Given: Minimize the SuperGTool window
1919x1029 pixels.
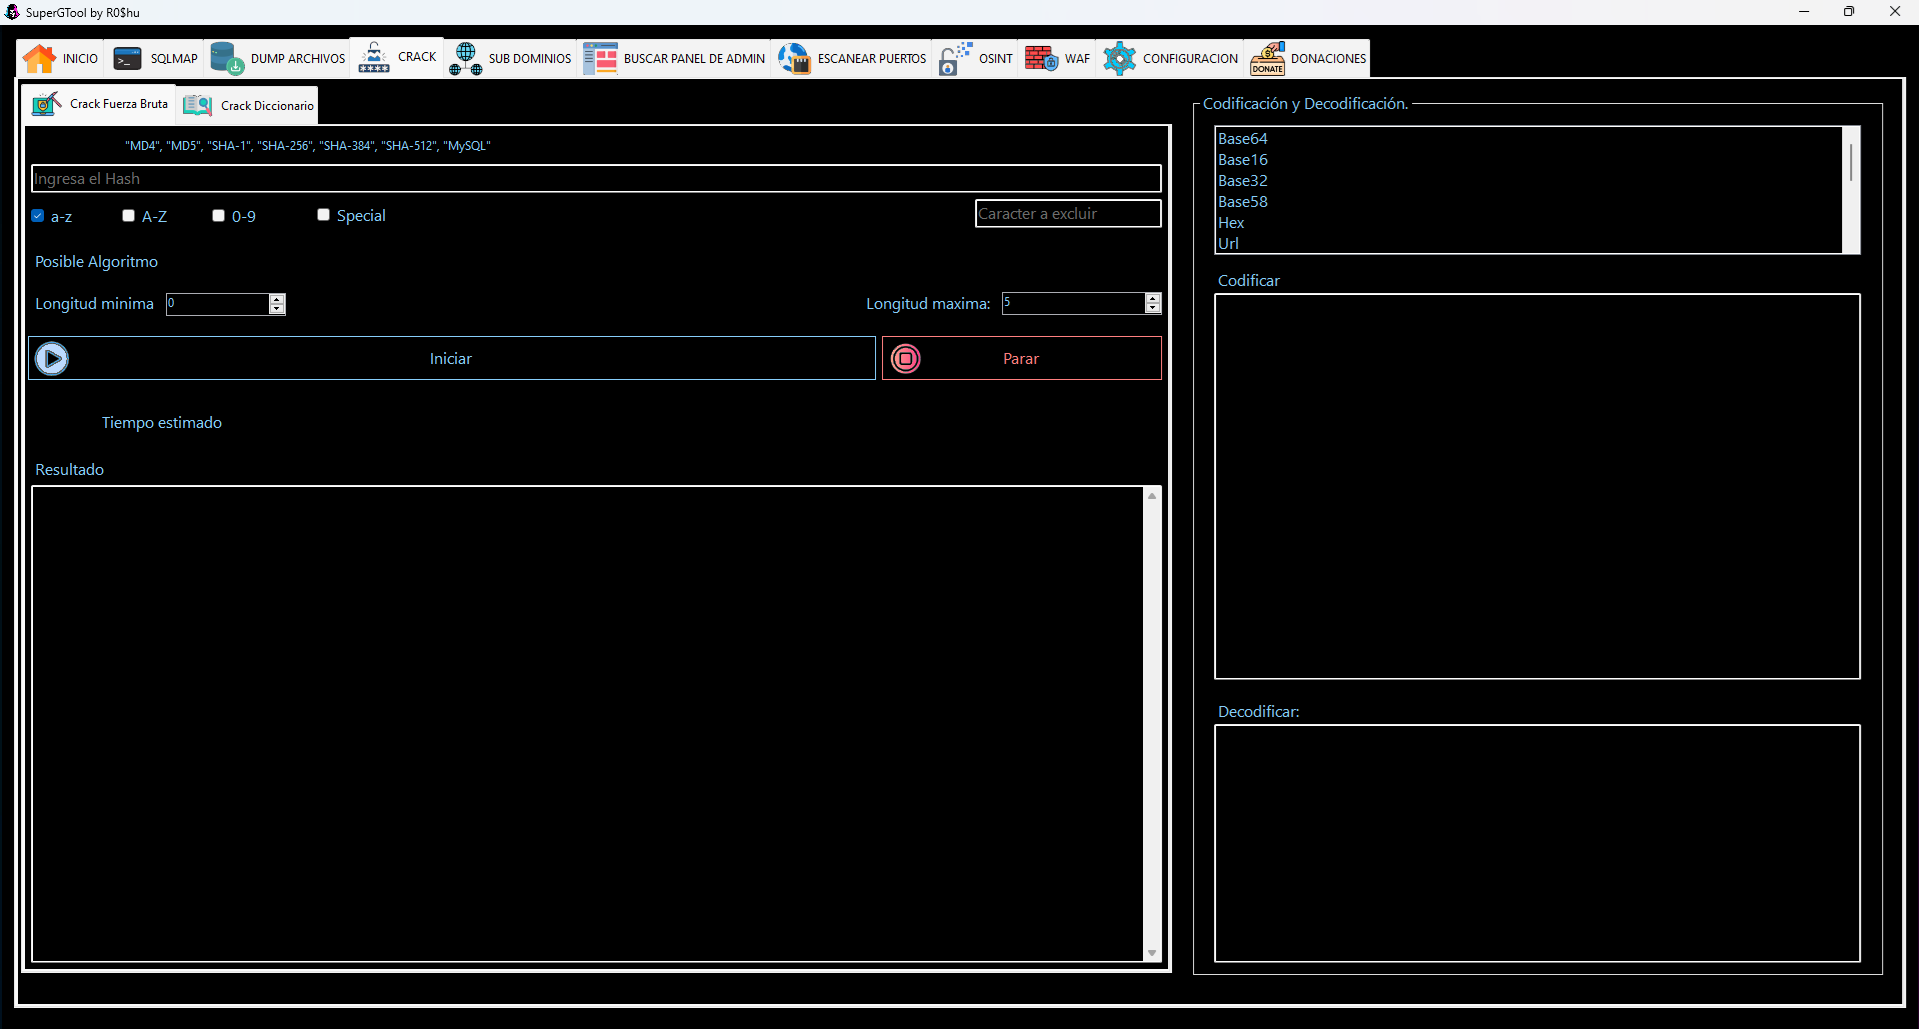Looking at the screenshot, I should [1804, 12].
